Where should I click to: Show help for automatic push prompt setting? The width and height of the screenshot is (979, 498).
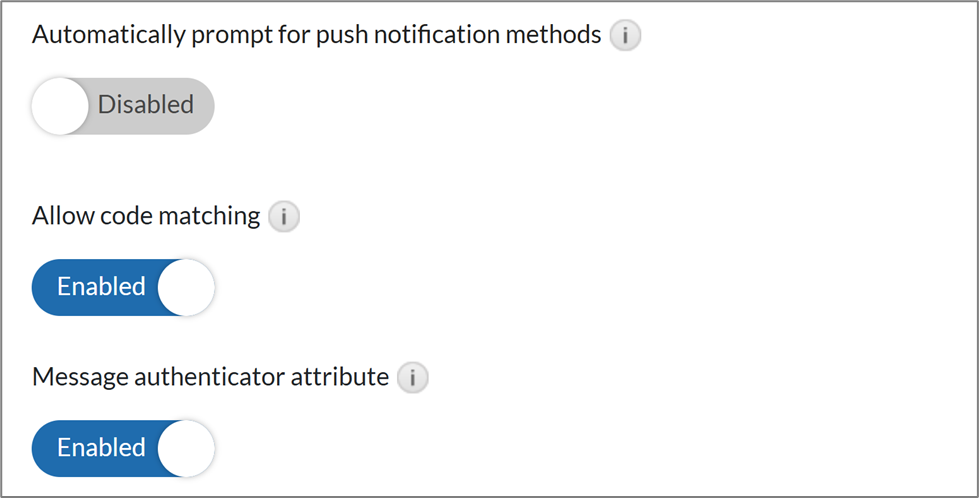pyautogui.click(x=625, y=37)
